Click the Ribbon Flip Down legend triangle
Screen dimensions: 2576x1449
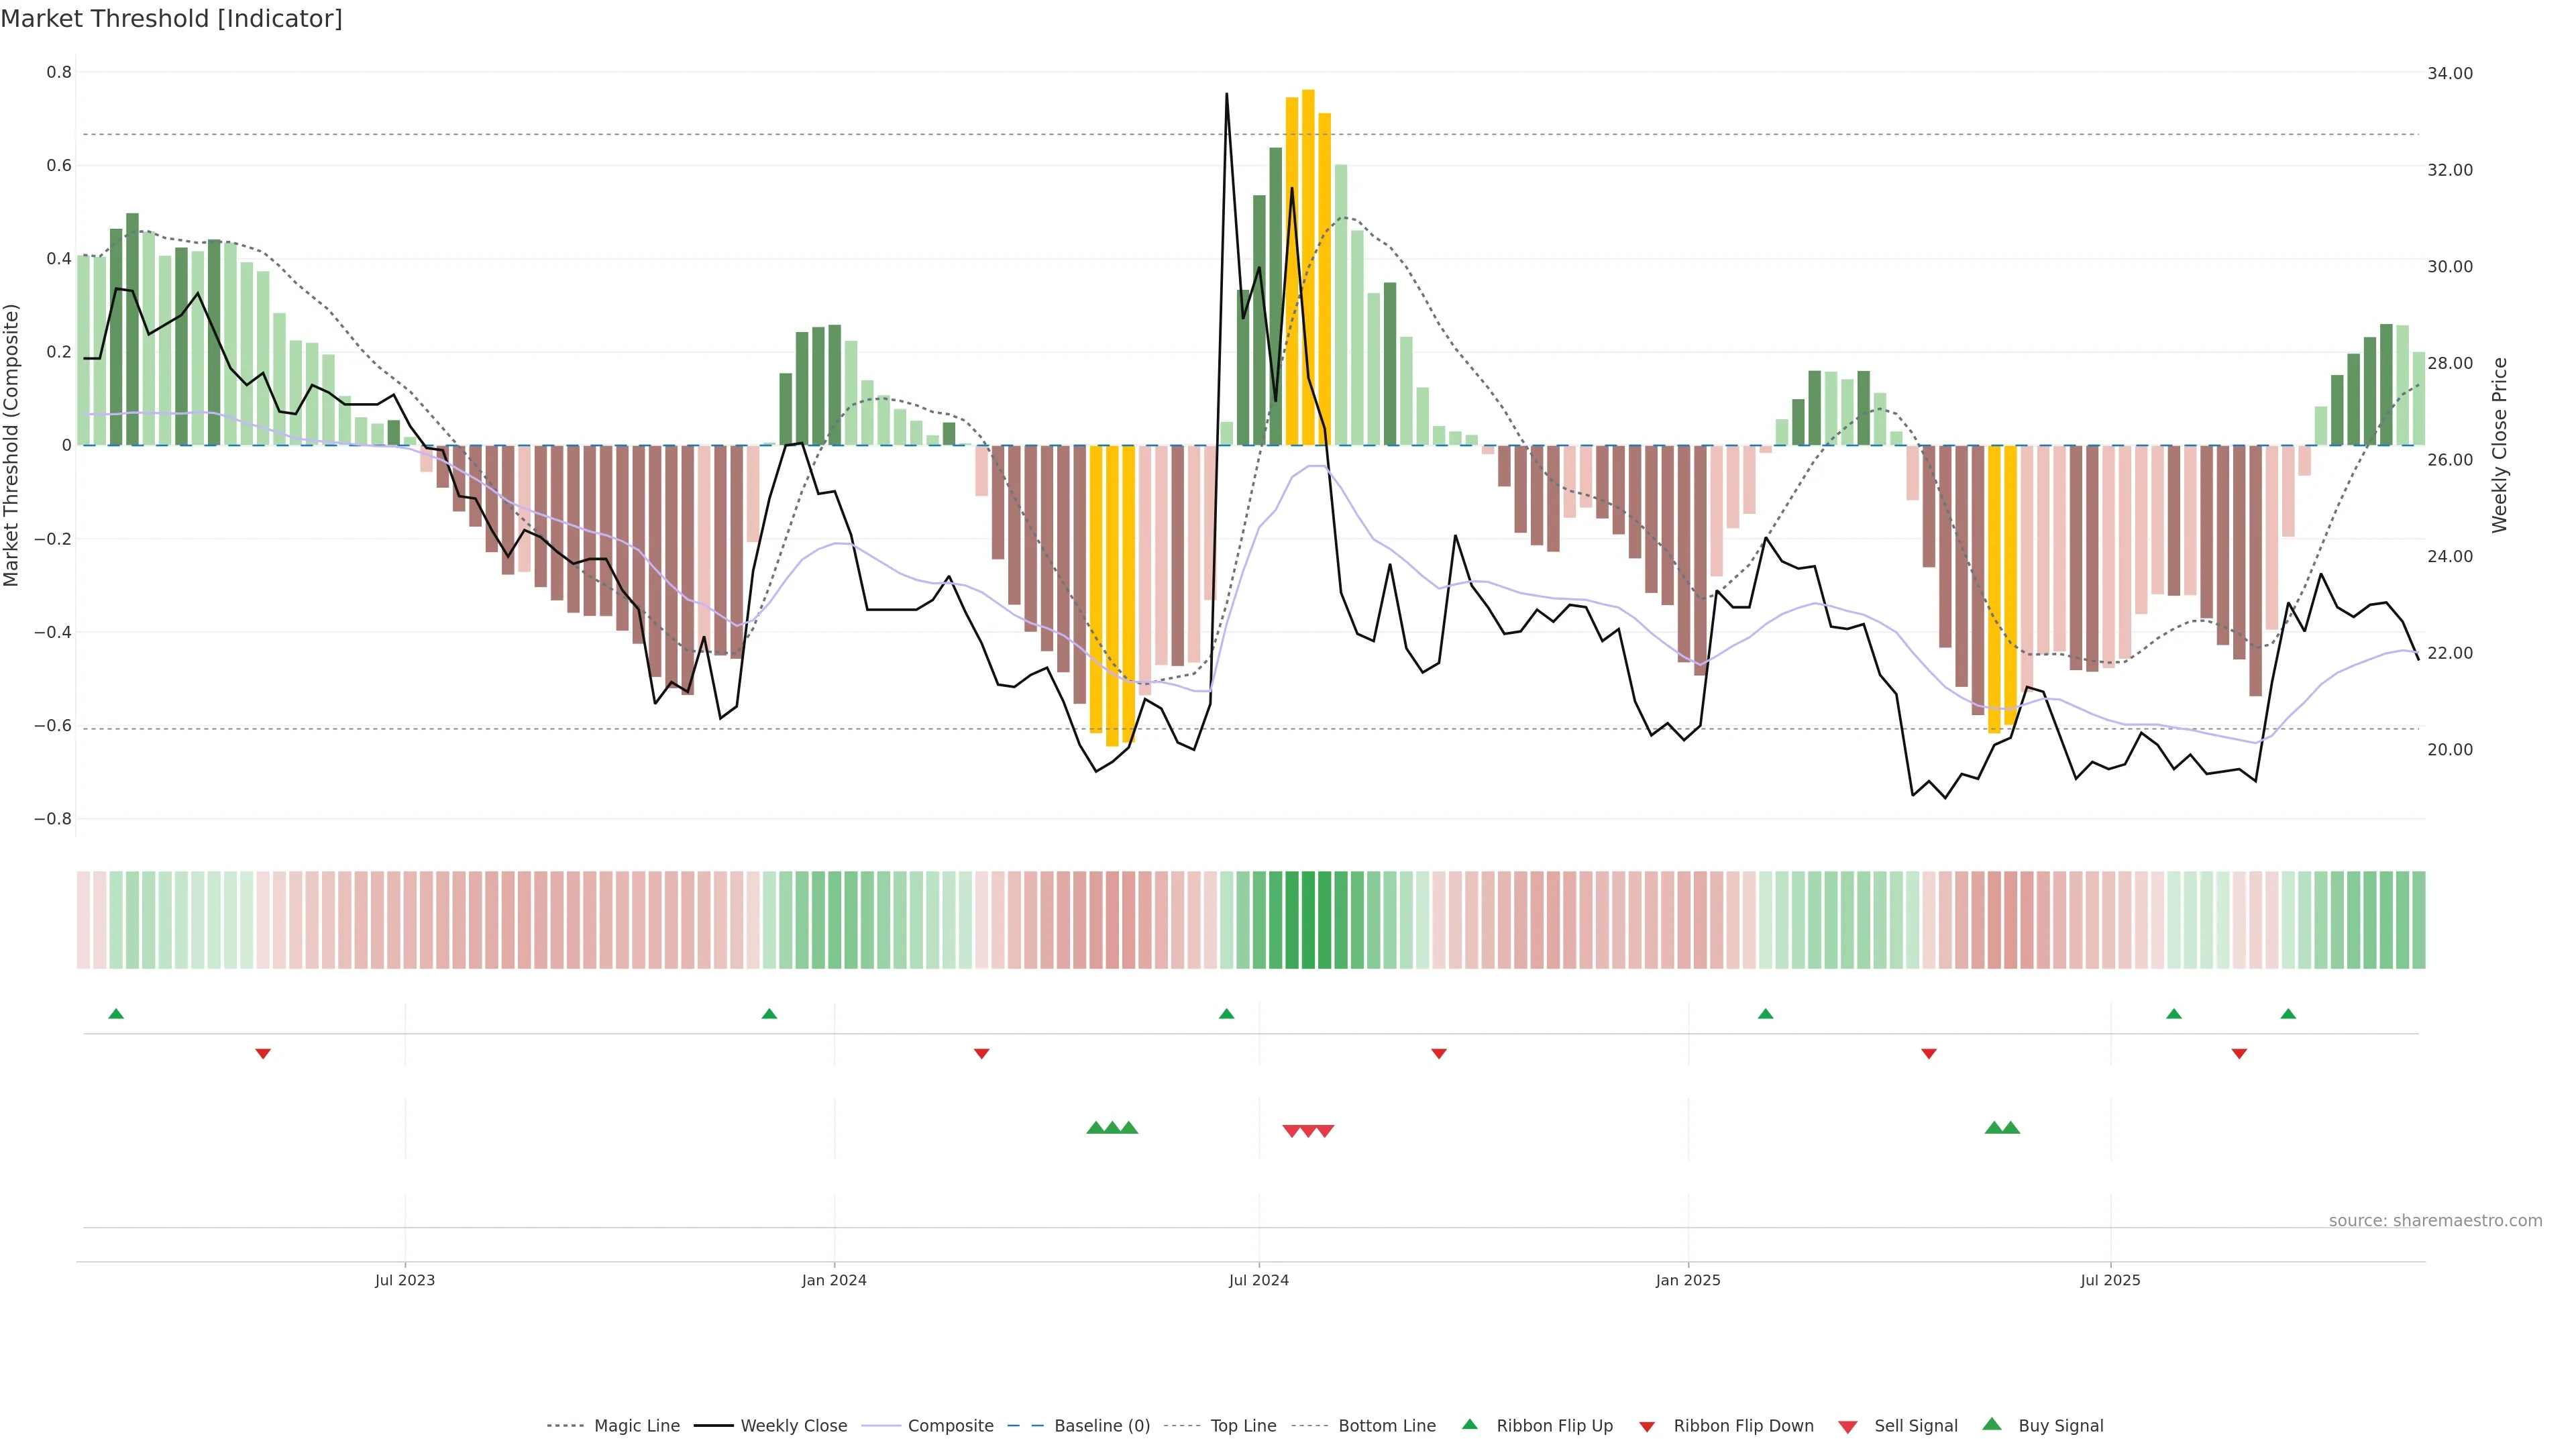(1646, 1427)
